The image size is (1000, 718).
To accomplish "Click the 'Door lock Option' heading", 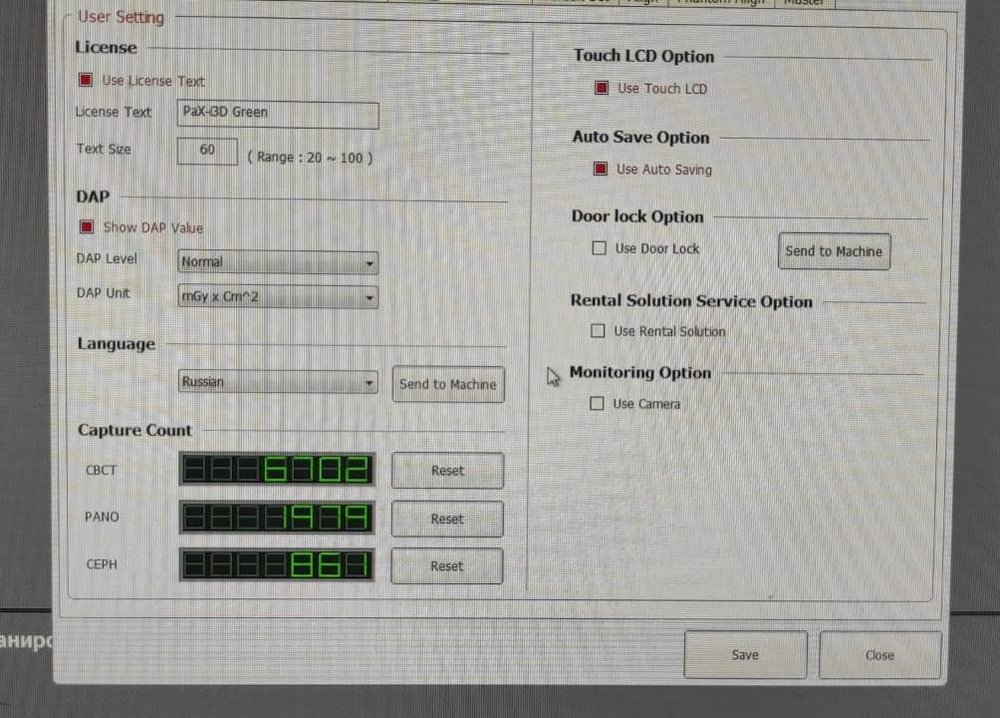I will 638,217.
